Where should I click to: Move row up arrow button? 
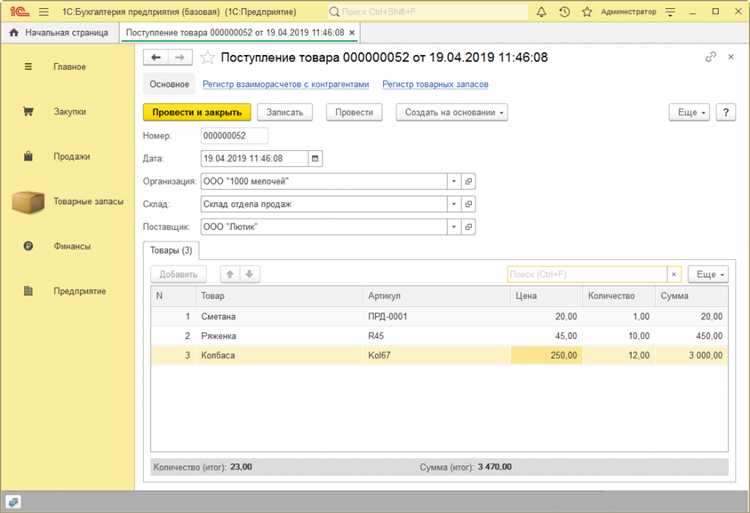(x=230, y=274)
